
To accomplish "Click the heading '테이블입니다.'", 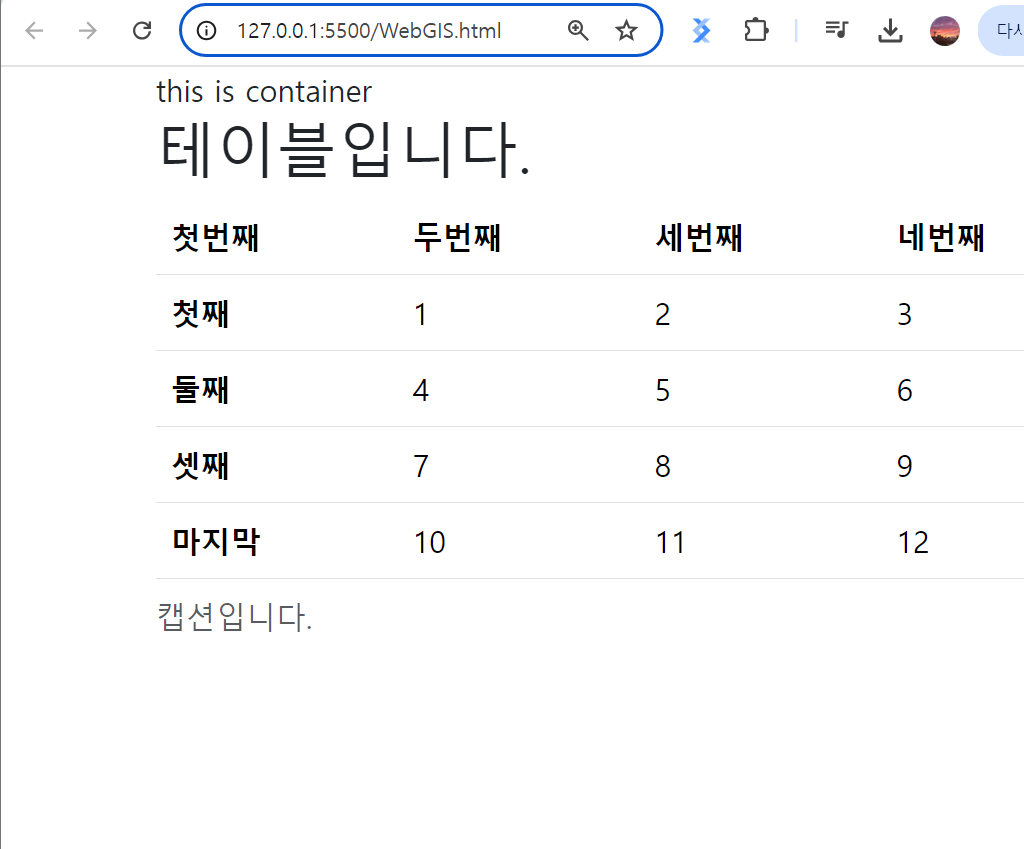I will pyautogui.click(x=344, y=150).
